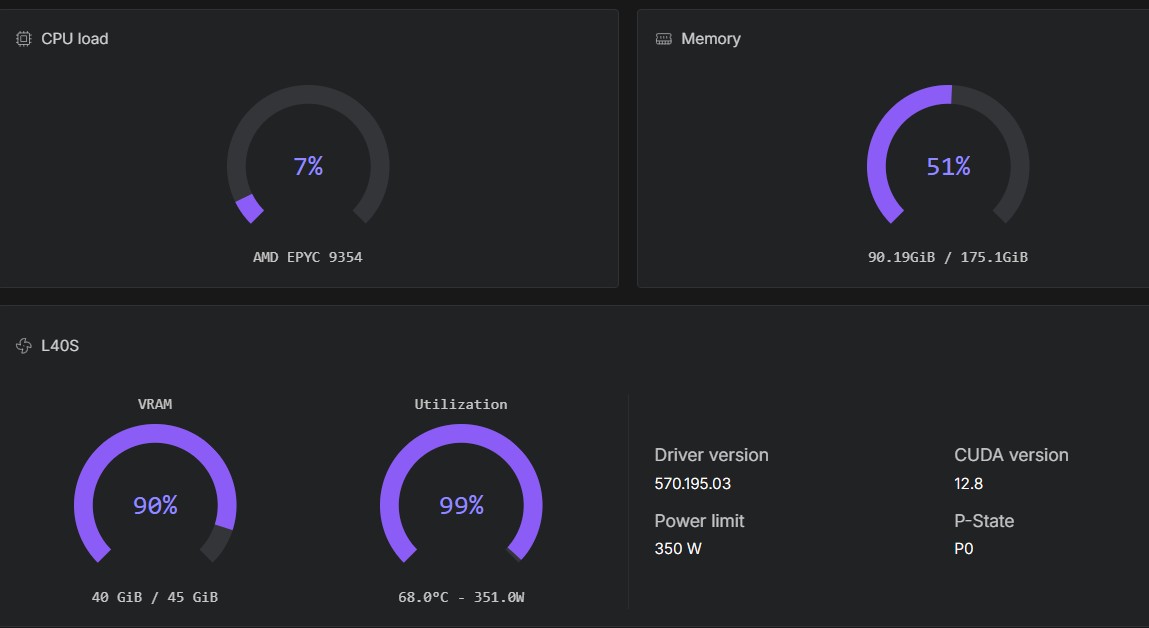
Task: Click the P-State label
Action: tap(984, 521)
